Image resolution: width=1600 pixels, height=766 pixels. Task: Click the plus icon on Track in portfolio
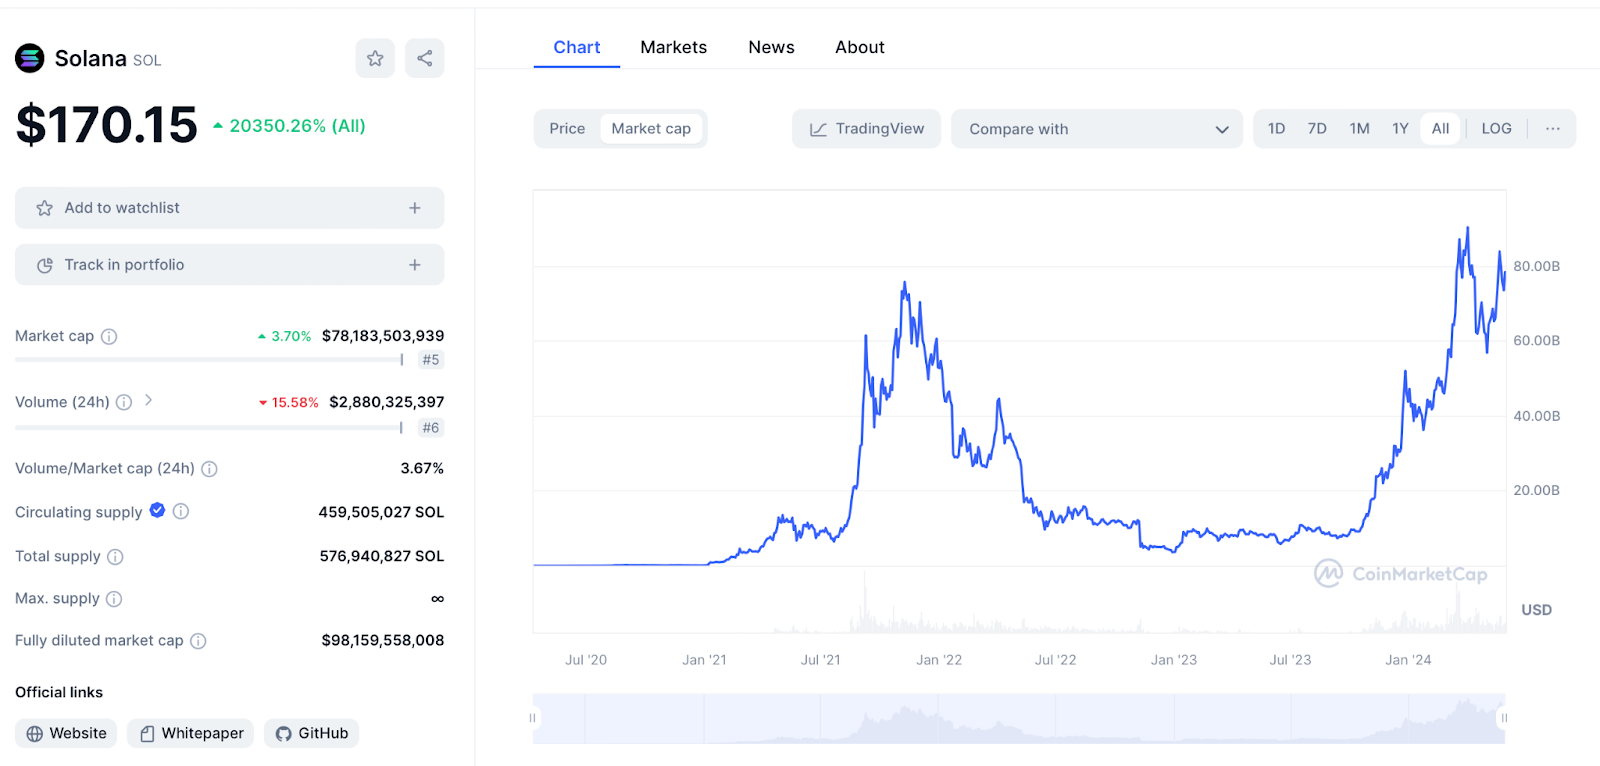(x=415, y=265)
